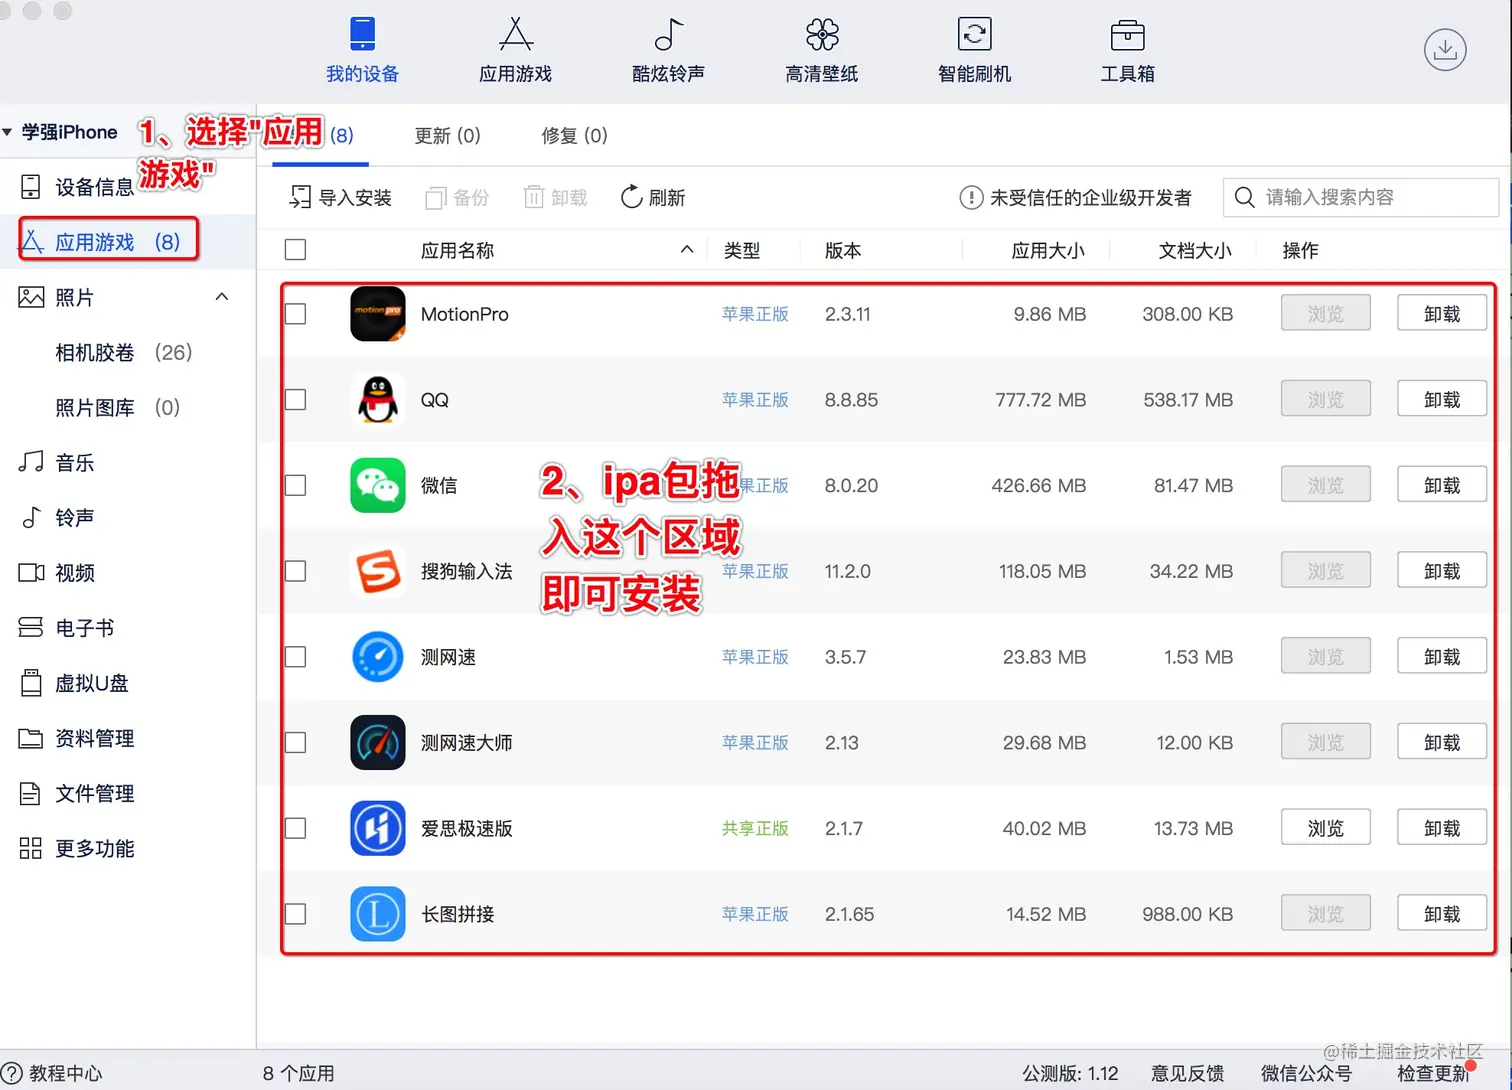
Task: Check the QQ row checkbox
Action: coord(295,400)
